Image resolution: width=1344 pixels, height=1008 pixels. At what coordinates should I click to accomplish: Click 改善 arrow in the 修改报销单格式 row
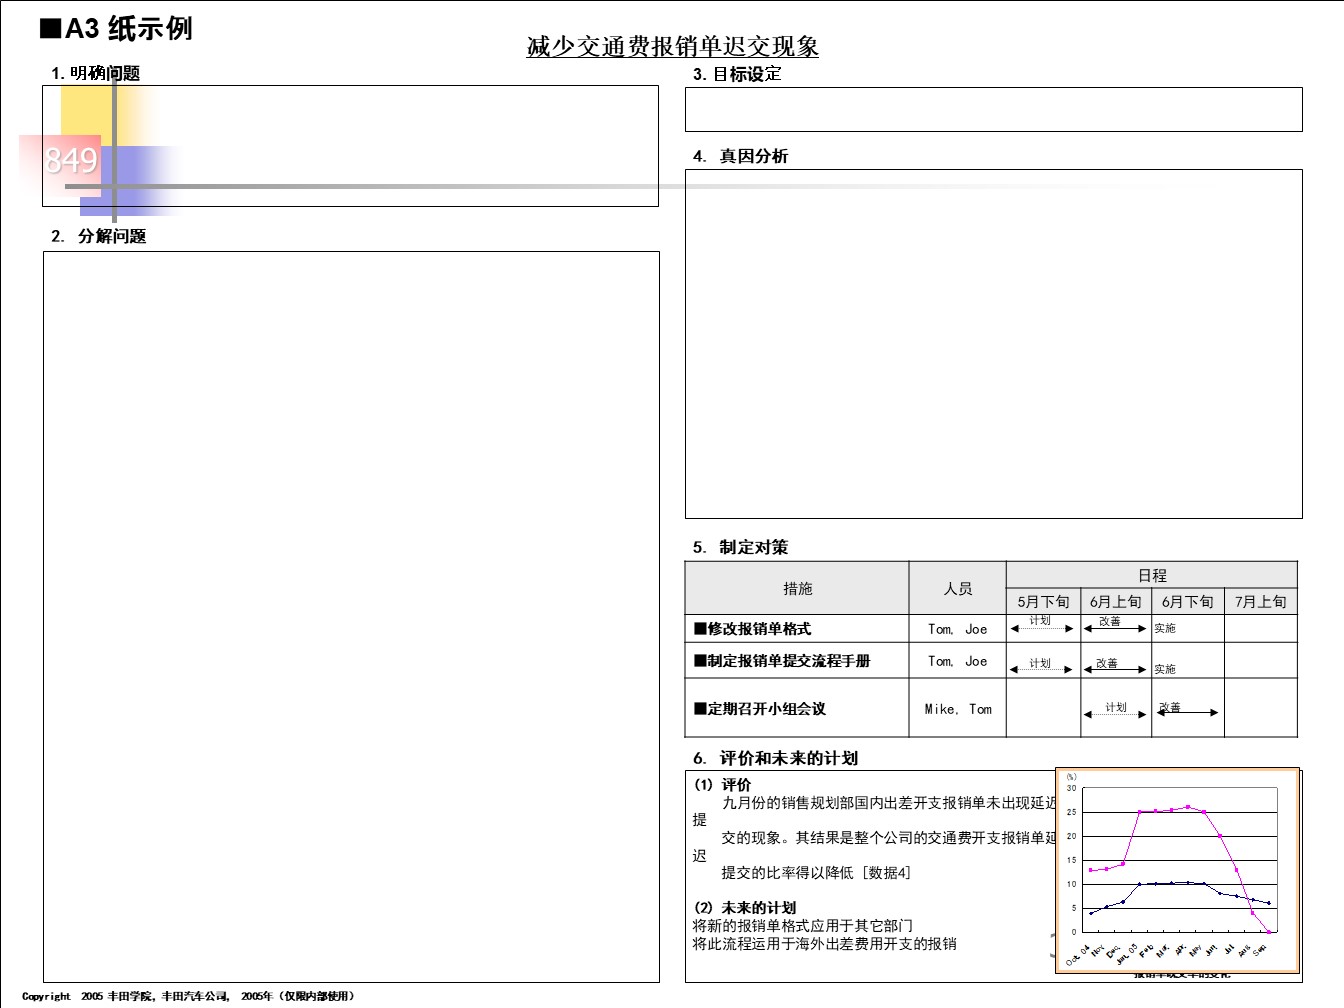(x=1115, y=629)
